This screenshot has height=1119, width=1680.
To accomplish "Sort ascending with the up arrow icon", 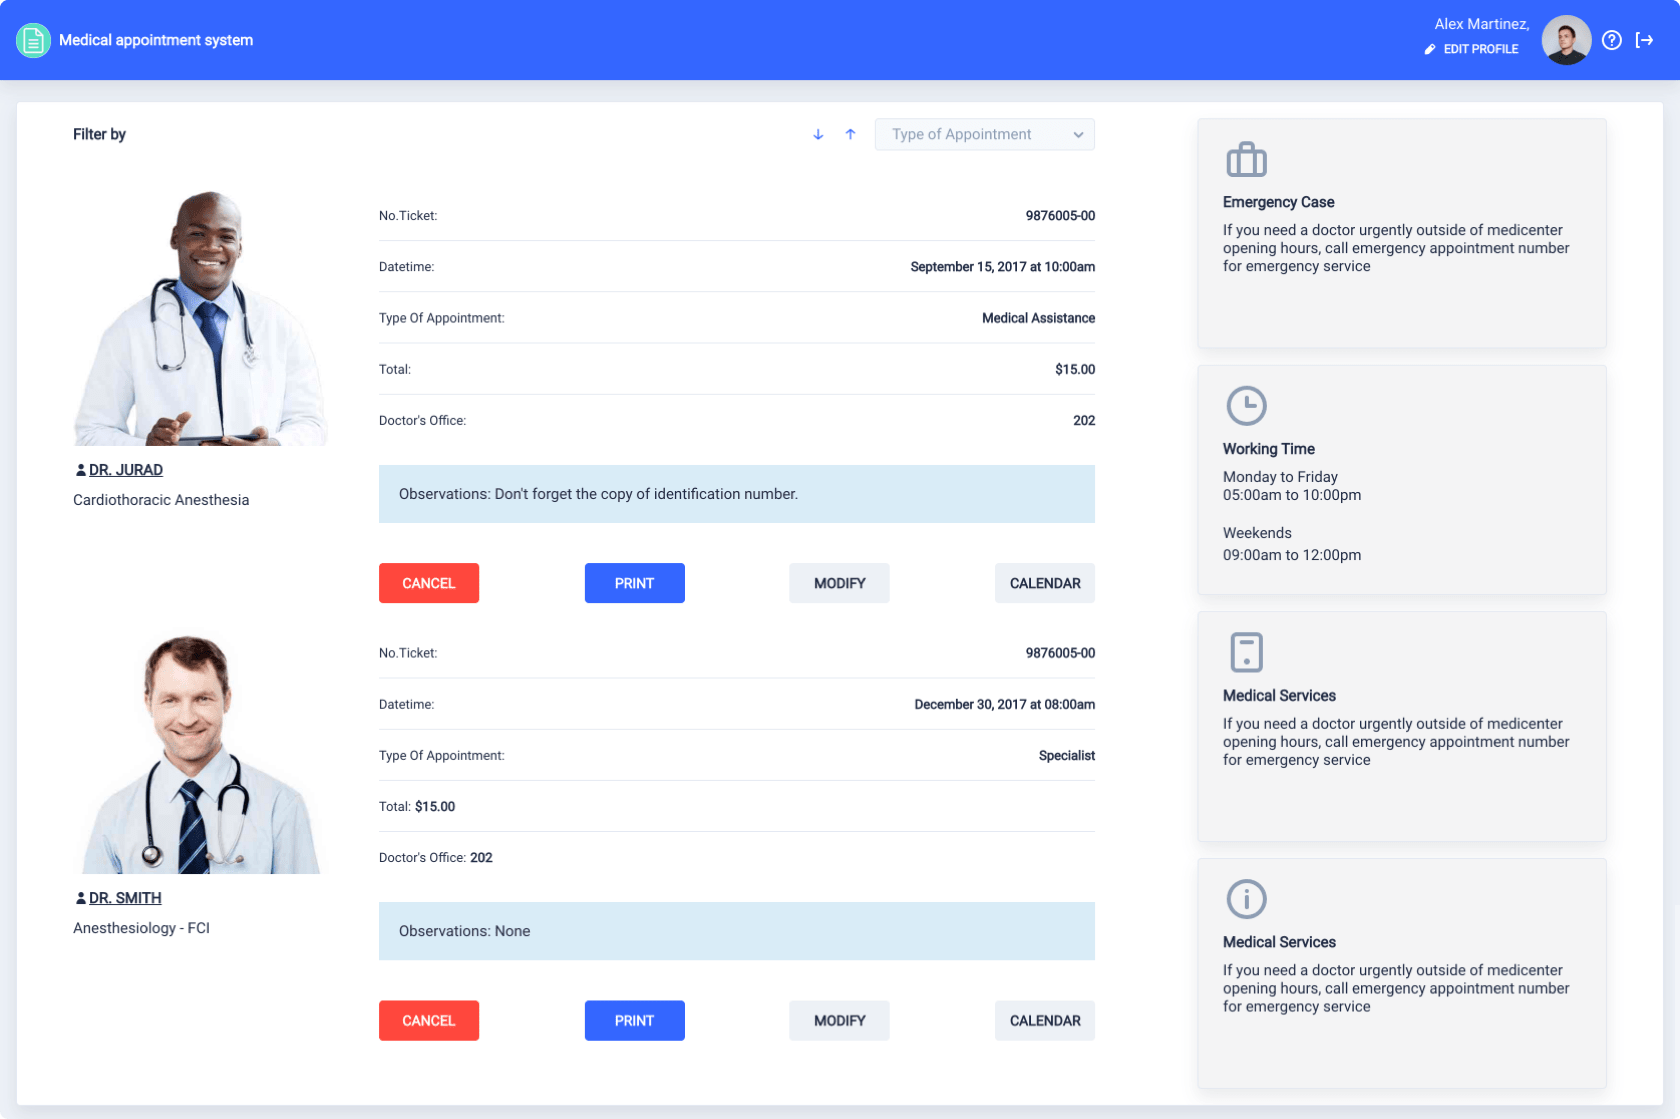I will pos(850,134).
